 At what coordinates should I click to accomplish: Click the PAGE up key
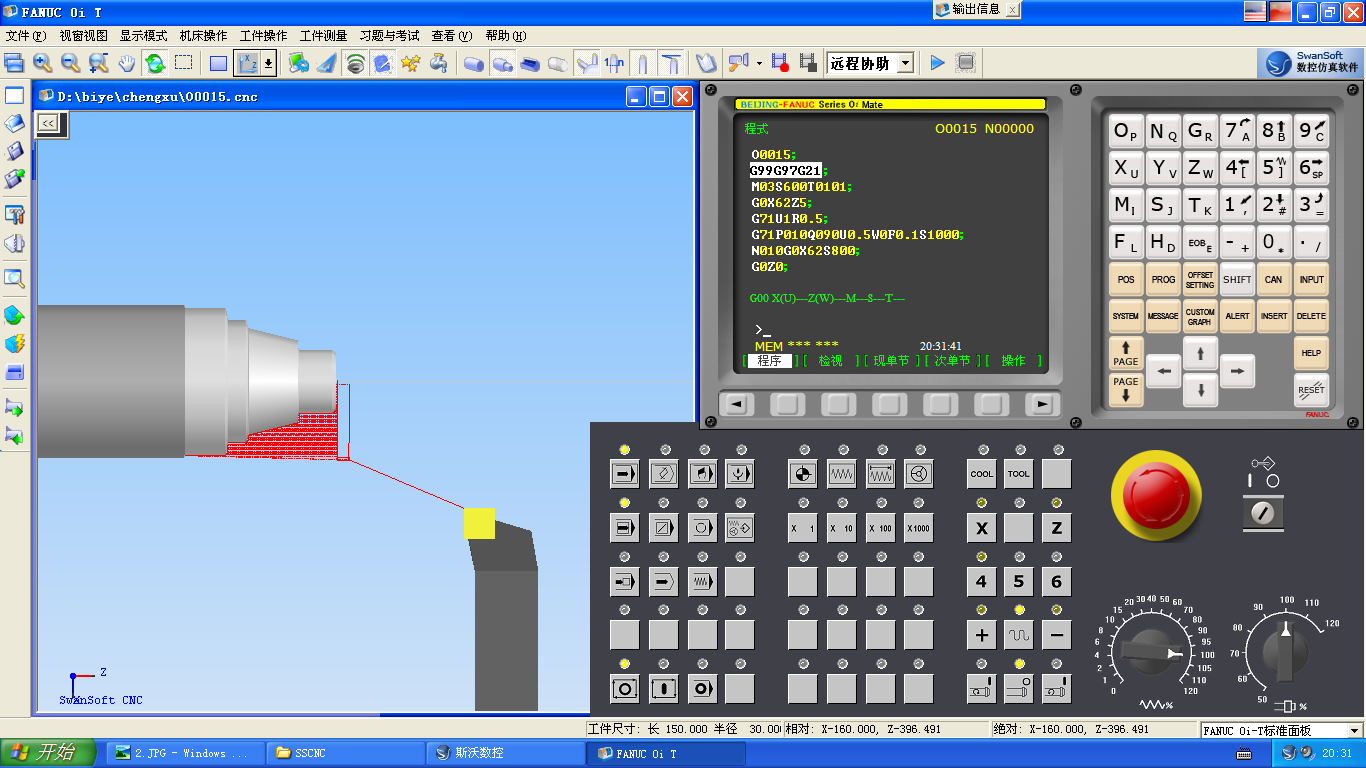(1126, 353)
